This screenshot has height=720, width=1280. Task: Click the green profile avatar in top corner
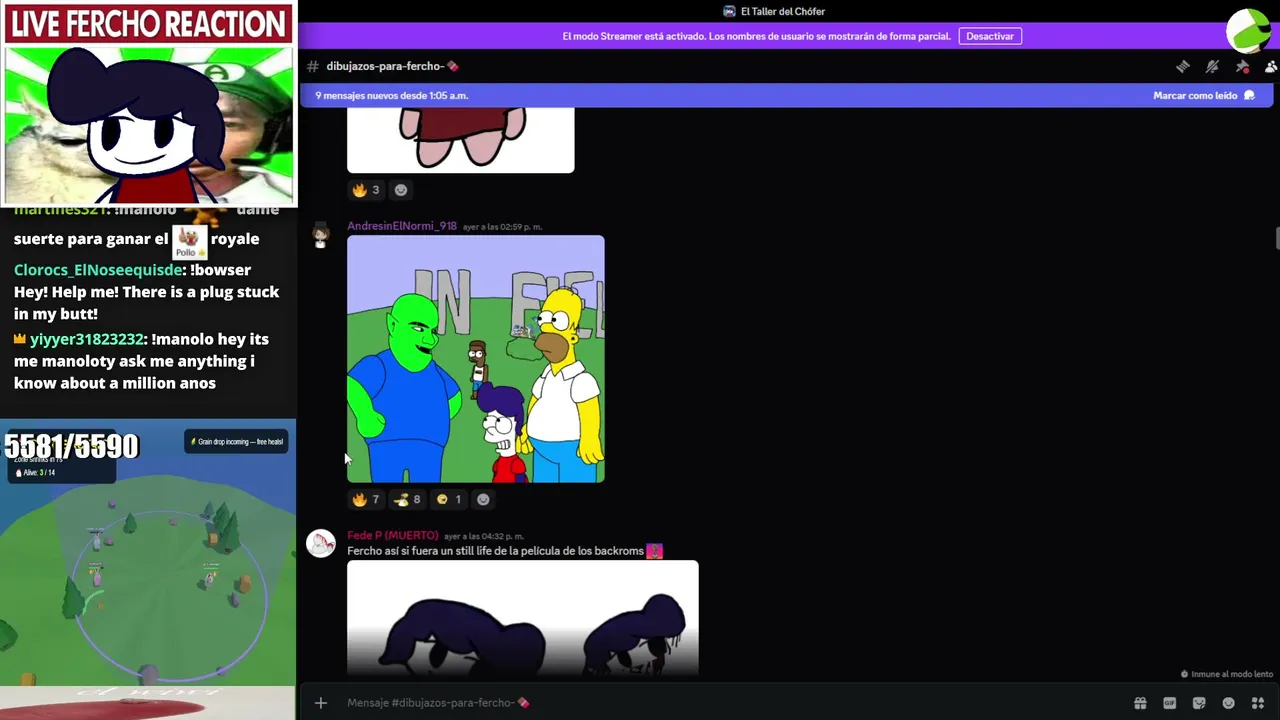tap(1250, 30)
